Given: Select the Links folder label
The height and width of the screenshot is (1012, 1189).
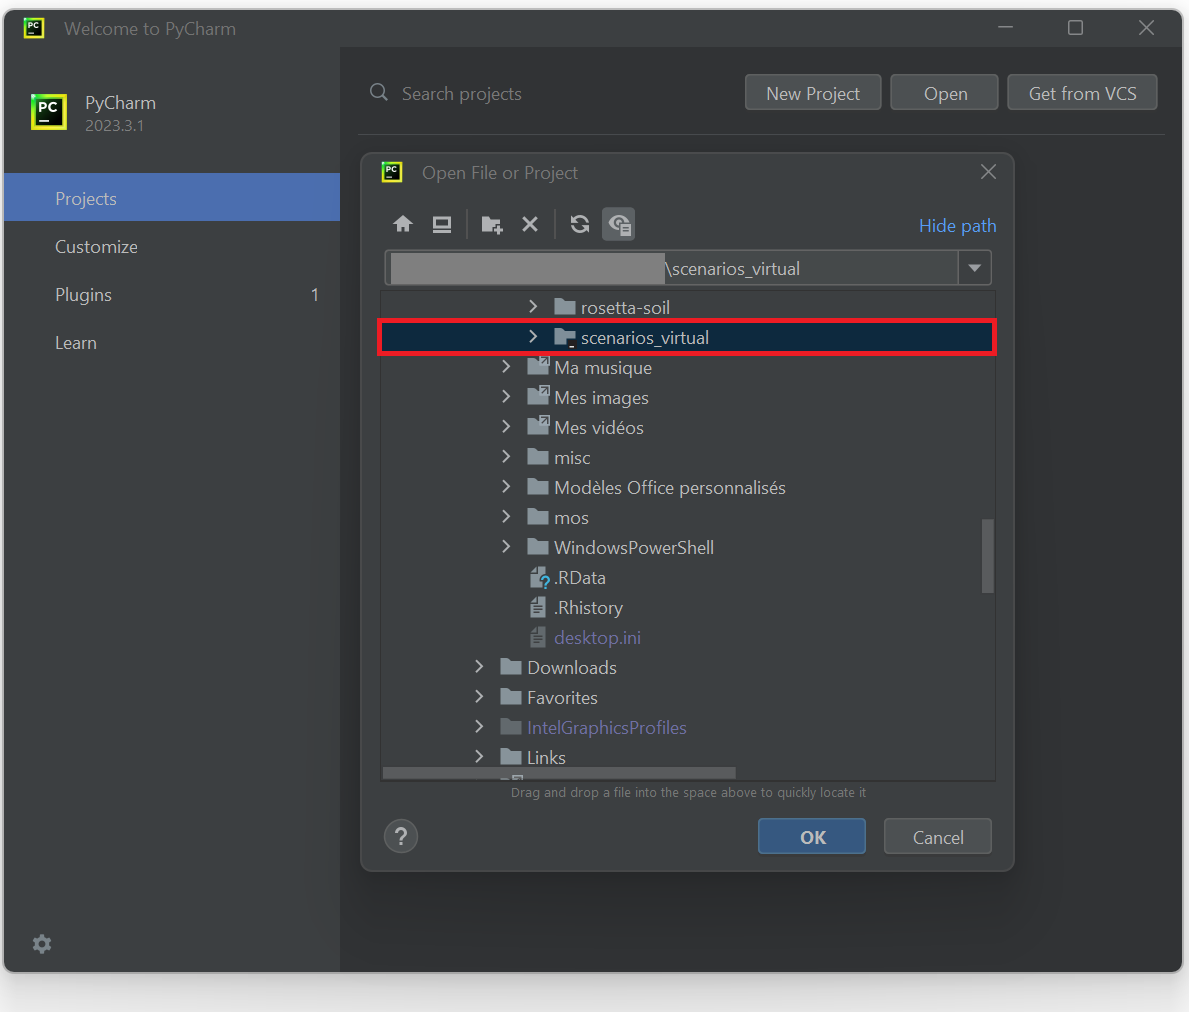Looking at the screenshot, I should (546, 757).
